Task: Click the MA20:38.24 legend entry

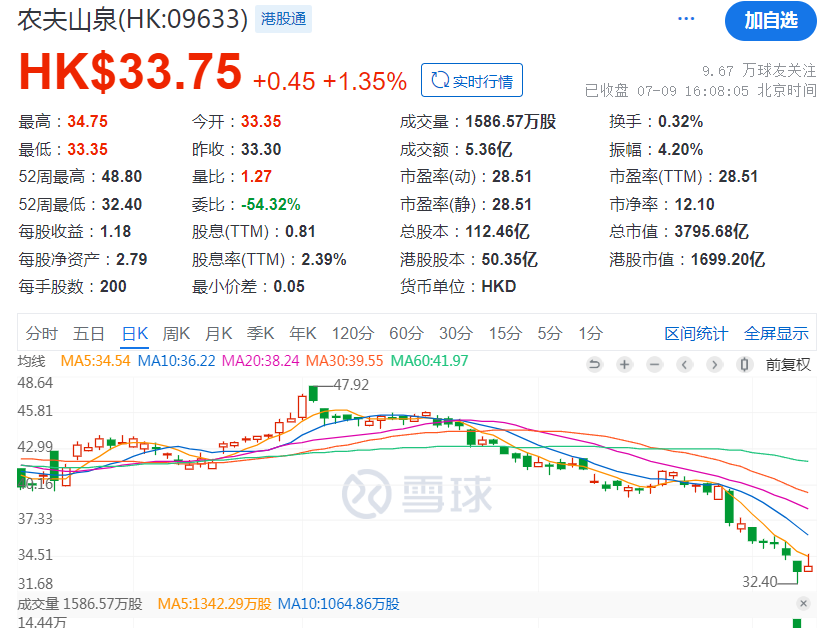Action: pos(261,361)
